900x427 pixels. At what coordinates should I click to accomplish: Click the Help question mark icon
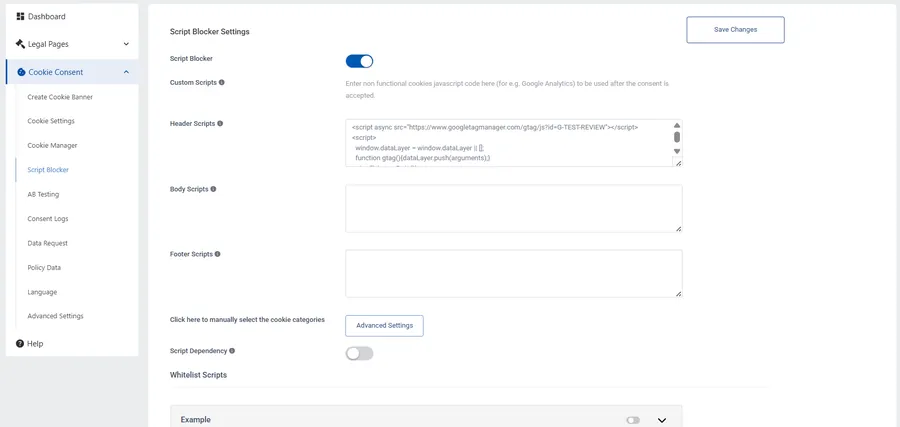pyautogui.click(x=20, y=344)
